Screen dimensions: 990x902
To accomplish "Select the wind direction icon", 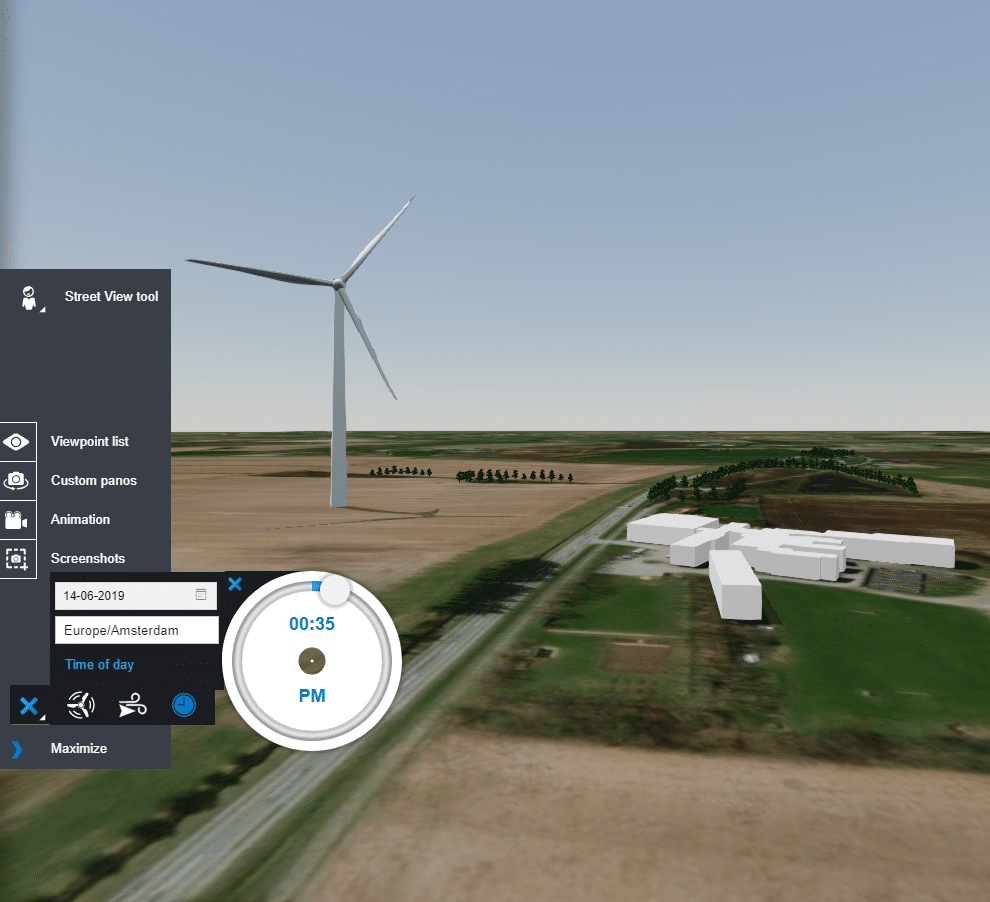I will click(133, 705).
